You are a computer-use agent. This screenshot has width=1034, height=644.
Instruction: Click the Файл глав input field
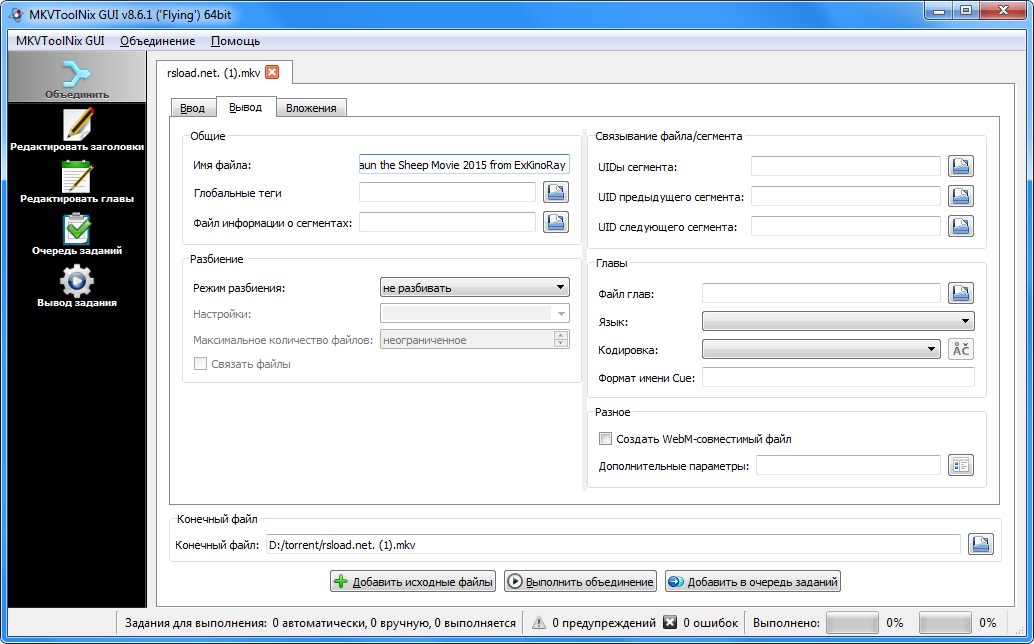click(x=821, y=293)
